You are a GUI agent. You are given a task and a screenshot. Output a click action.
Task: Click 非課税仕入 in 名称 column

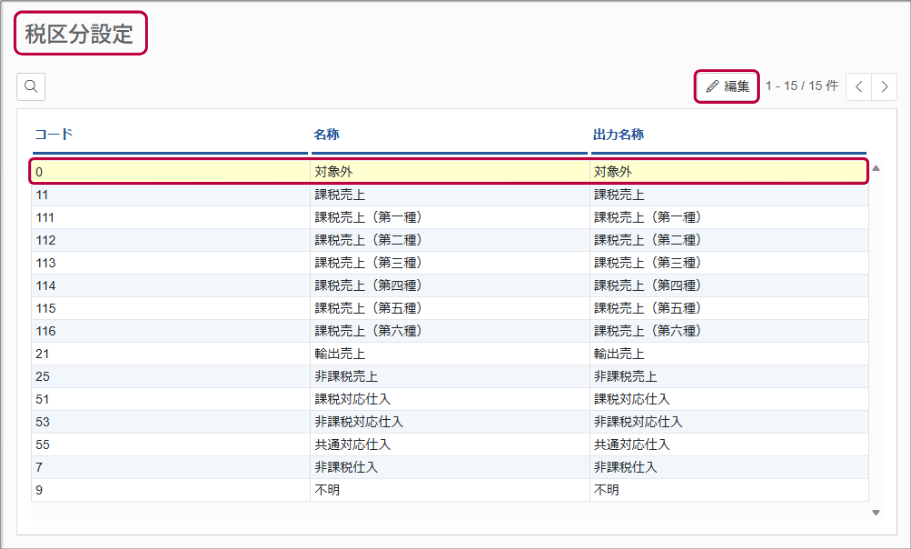point(346,467)
